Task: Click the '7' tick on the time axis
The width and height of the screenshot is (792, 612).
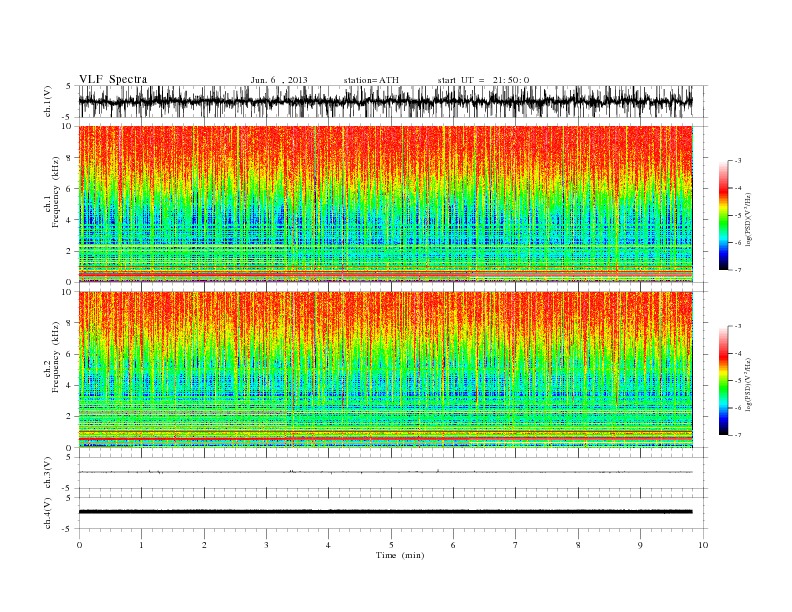Action: click(x=516, y=545)
